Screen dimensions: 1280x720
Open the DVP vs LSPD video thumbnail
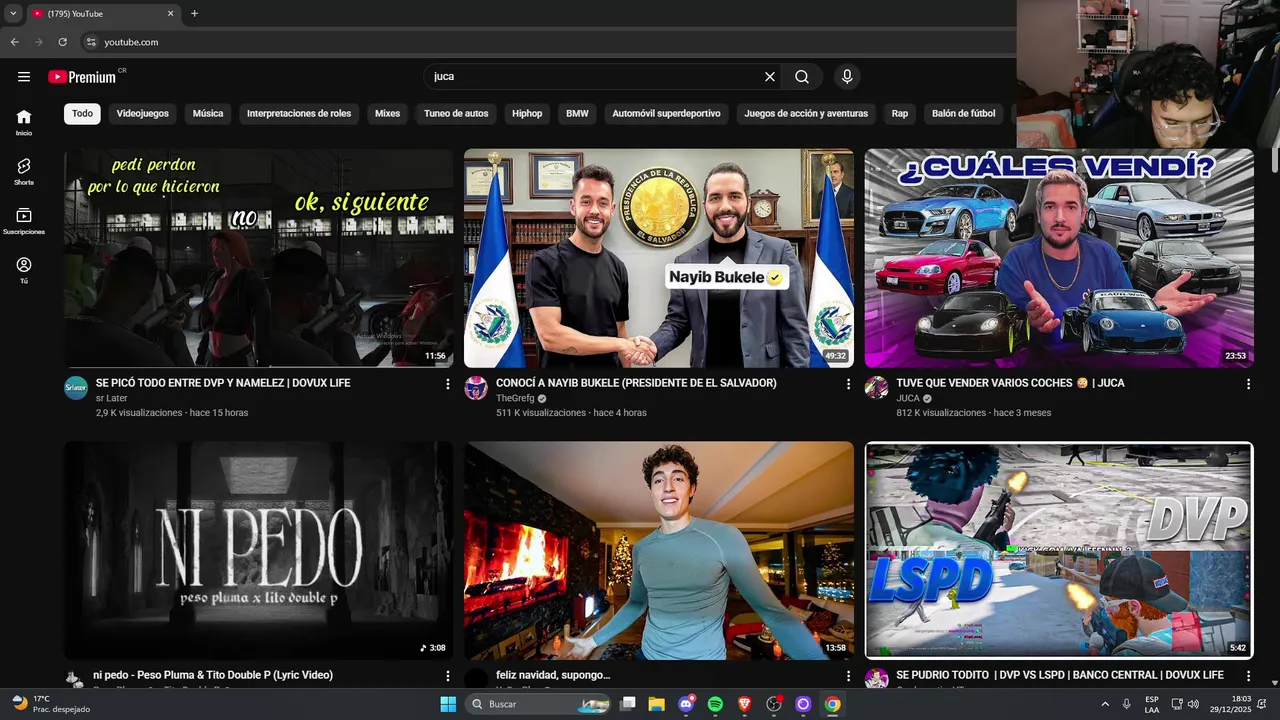click(1059, 550)
